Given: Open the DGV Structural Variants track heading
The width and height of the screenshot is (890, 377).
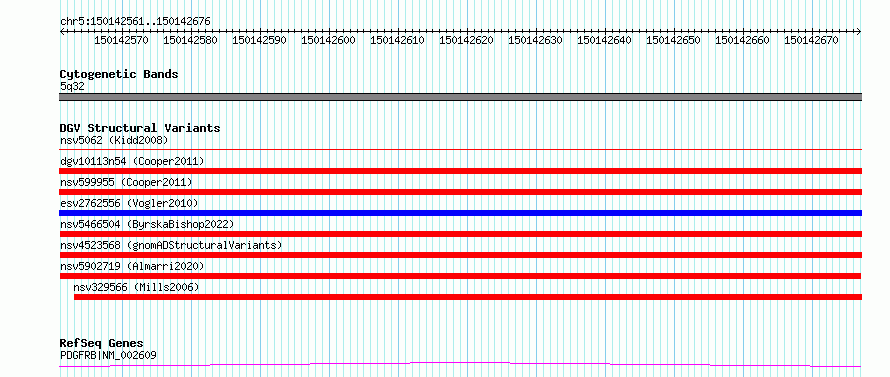Looking at the screenshot, I should pos(140,128).
